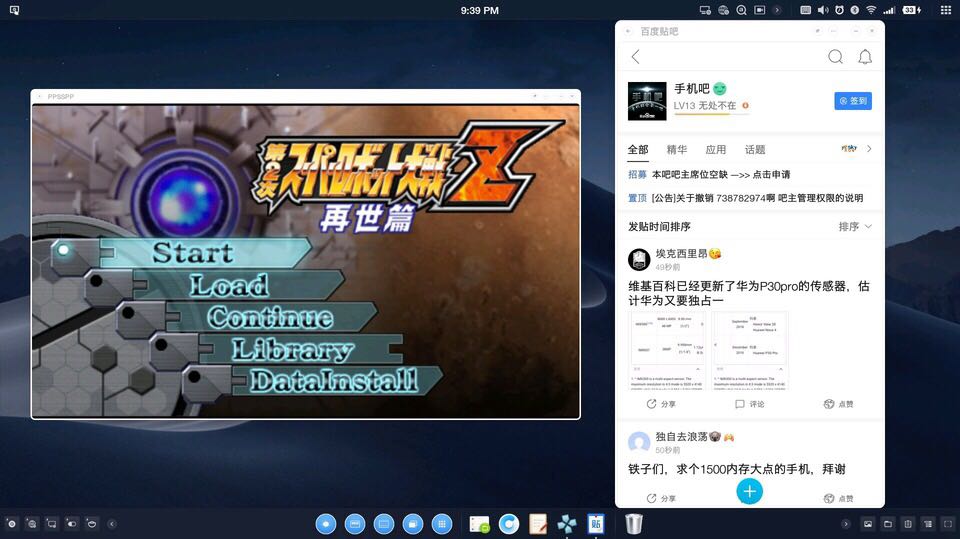Switch to the 精华 tab
Viewport: 960px width, 539px height.
(x=677, y=149)
